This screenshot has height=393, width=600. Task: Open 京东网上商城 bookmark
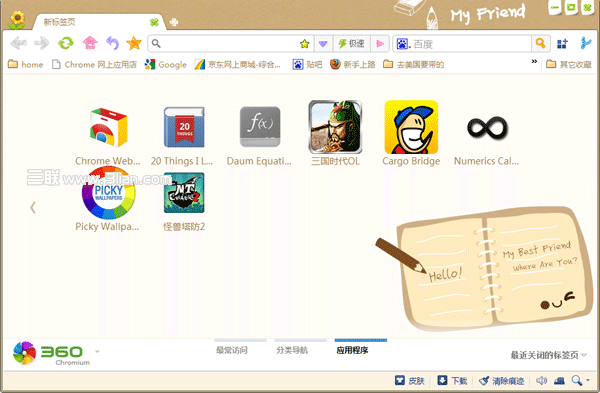click(x=238, y=64)
